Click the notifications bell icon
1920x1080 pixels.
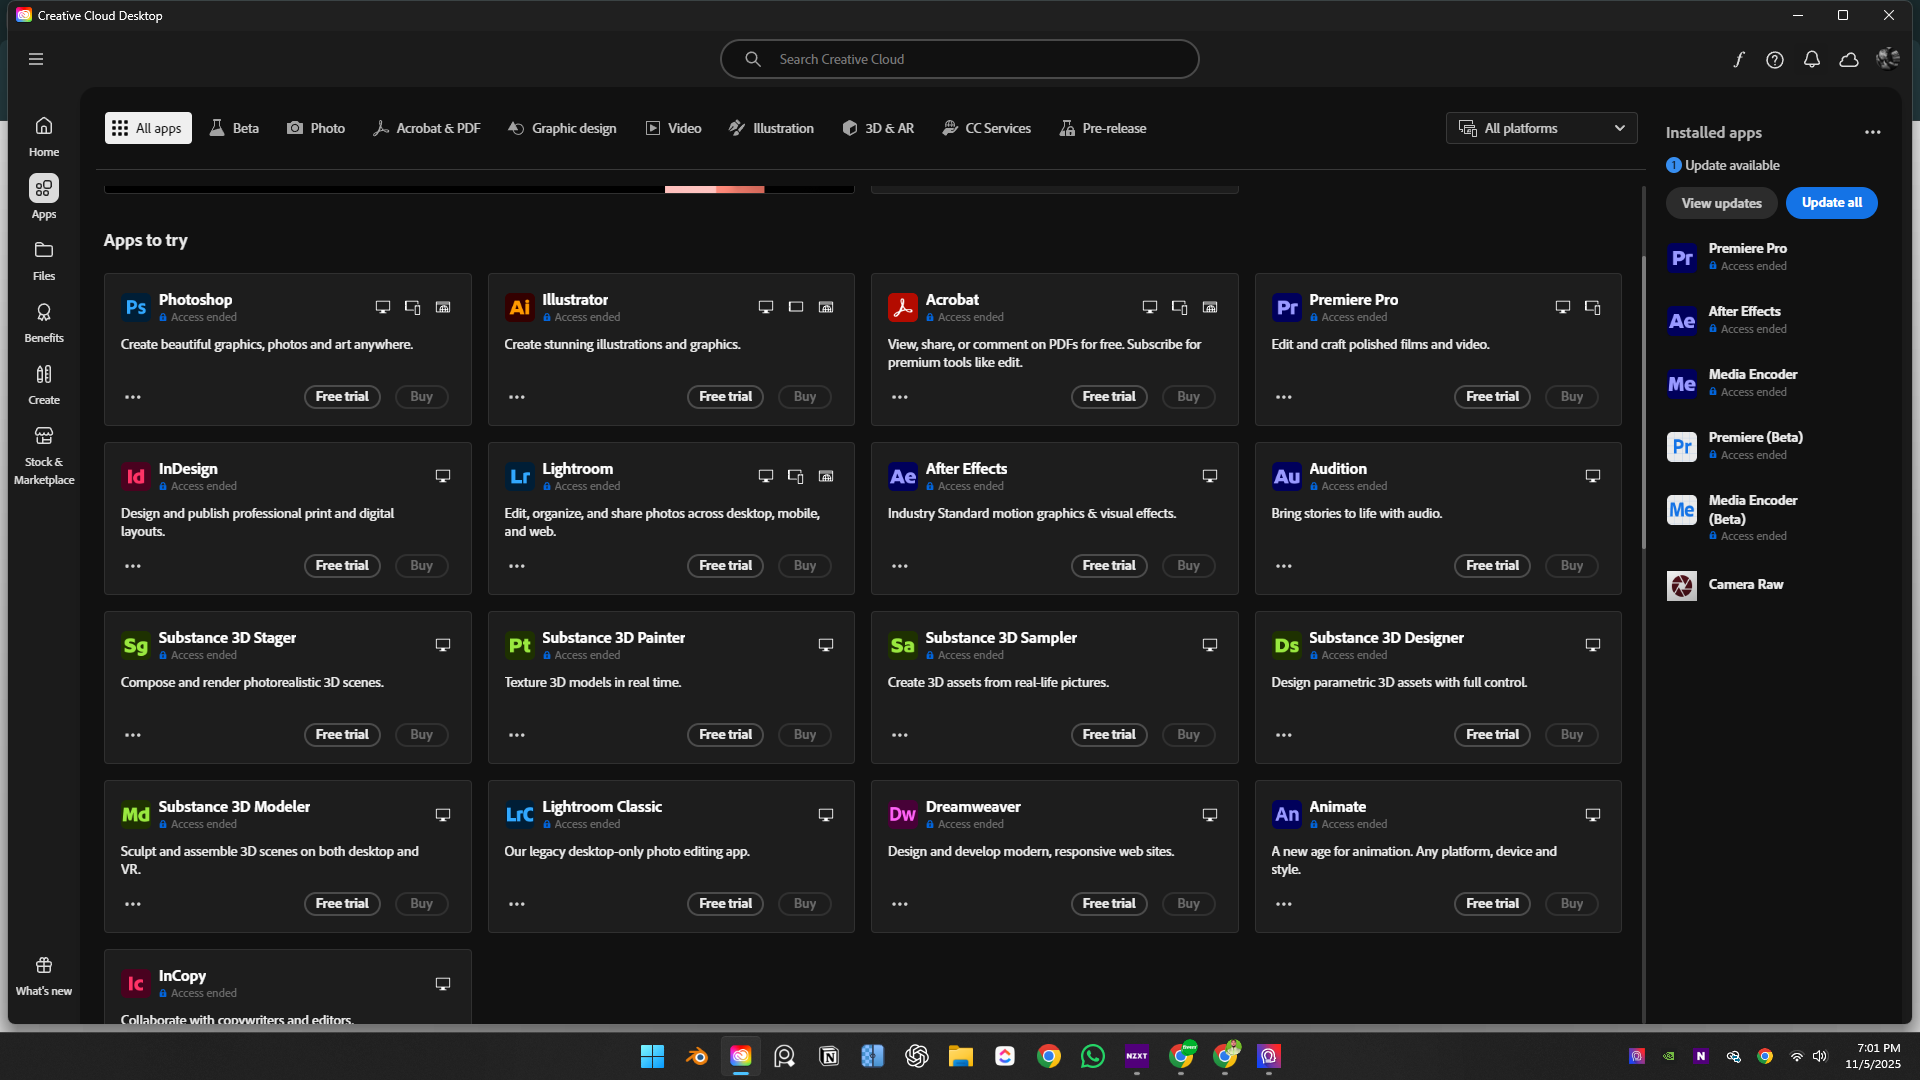(1811, 59)
